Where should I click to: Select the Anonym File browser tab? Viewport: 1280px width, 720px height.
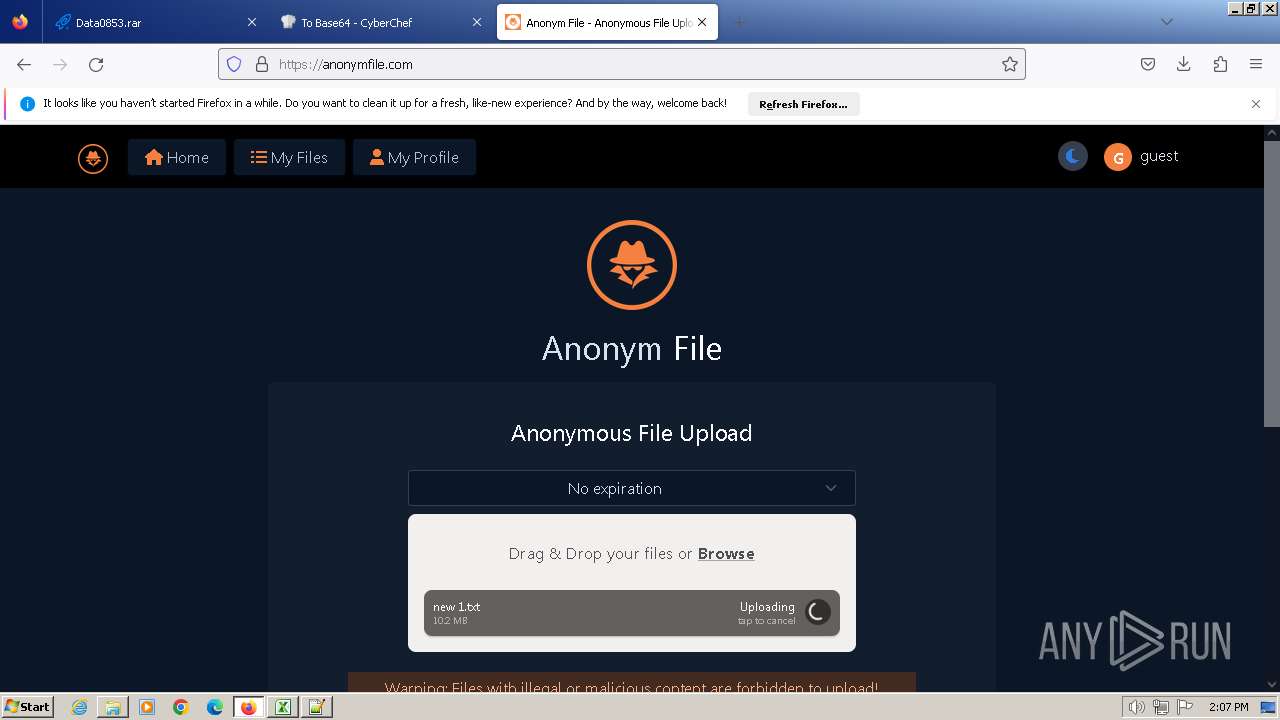pyautogui.click(x=607, y=22)
